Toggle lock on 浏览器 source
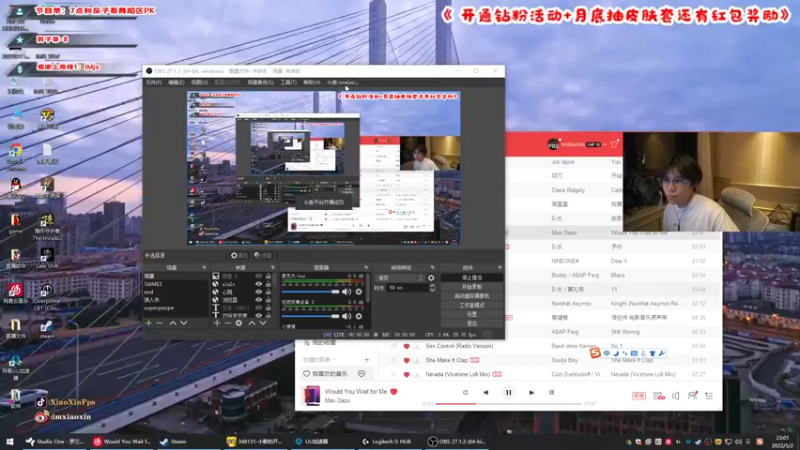Screen dimensions: 800x450 click(268, 300)
